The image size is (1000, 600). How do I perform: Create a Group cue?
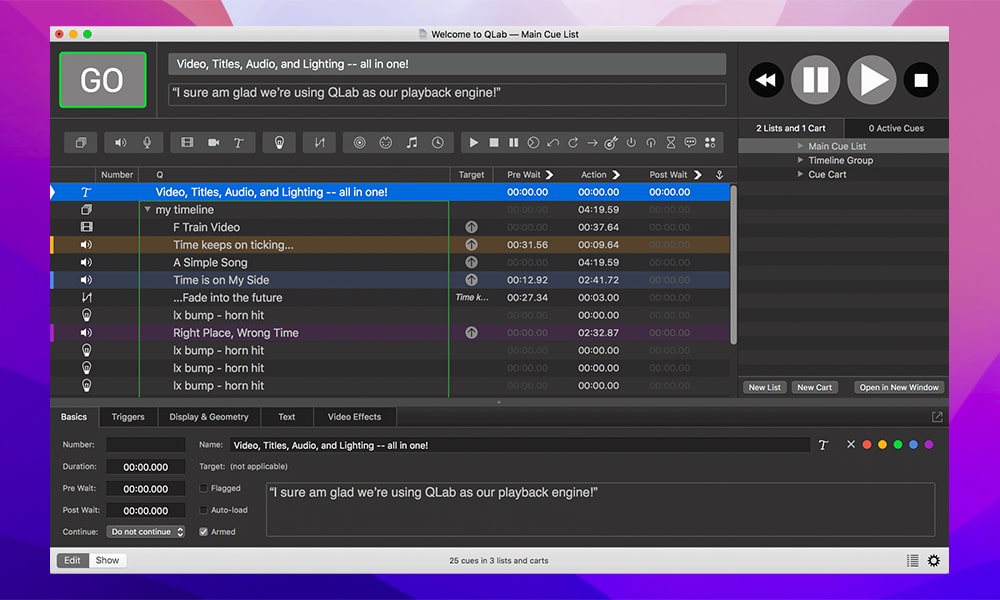(80, 142)
